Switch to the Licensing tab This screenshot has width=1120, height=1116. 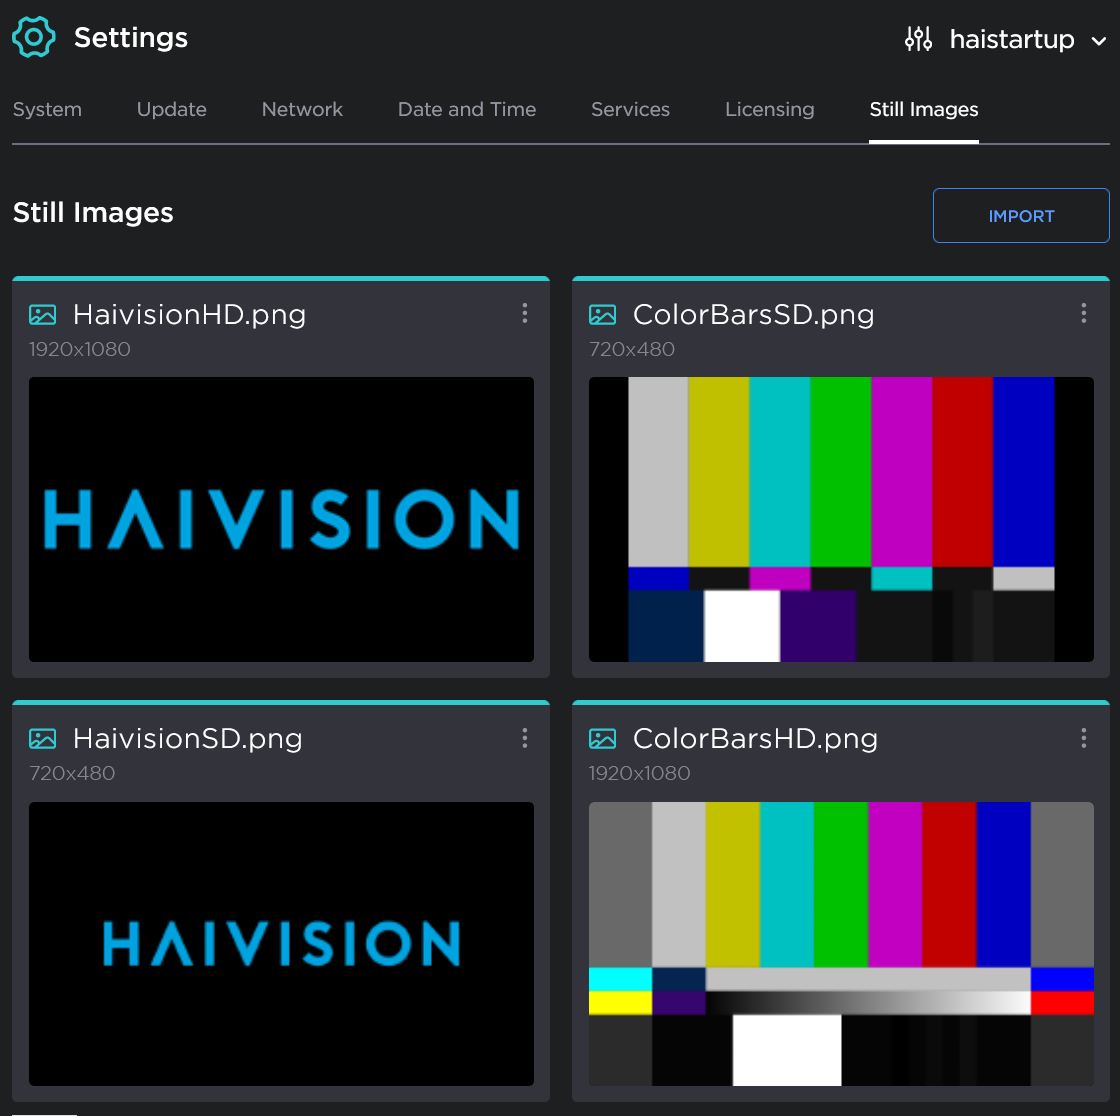click(x=770, y=110)
